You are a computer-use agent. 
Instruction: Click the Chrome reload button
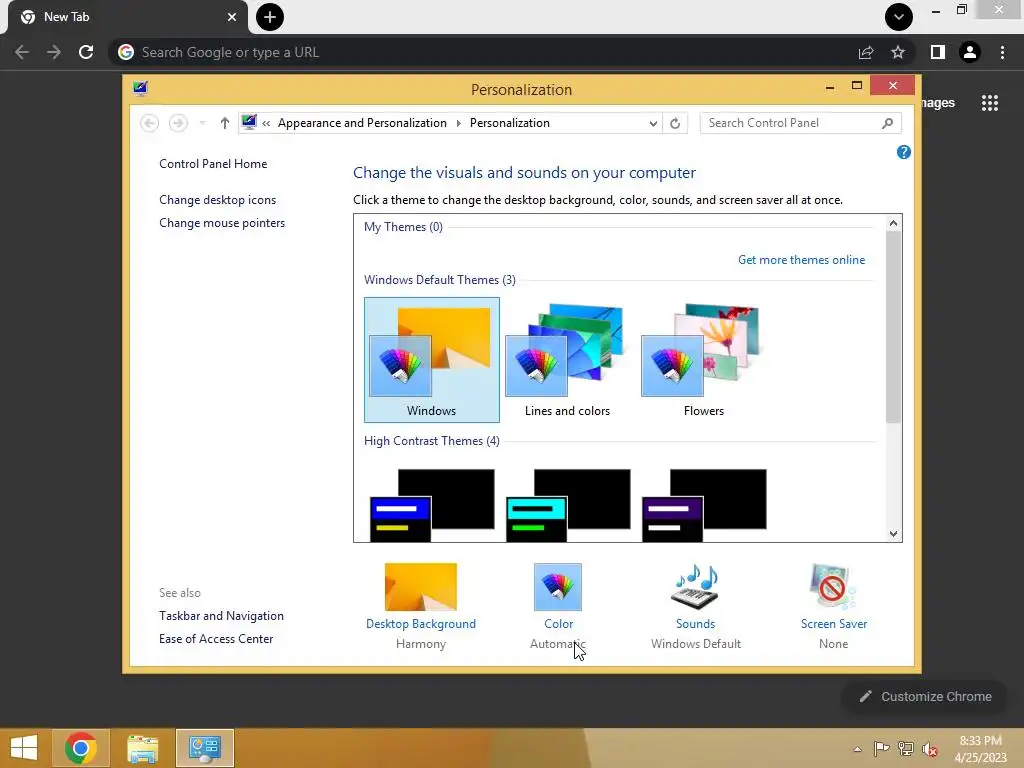tap(86, 52)
